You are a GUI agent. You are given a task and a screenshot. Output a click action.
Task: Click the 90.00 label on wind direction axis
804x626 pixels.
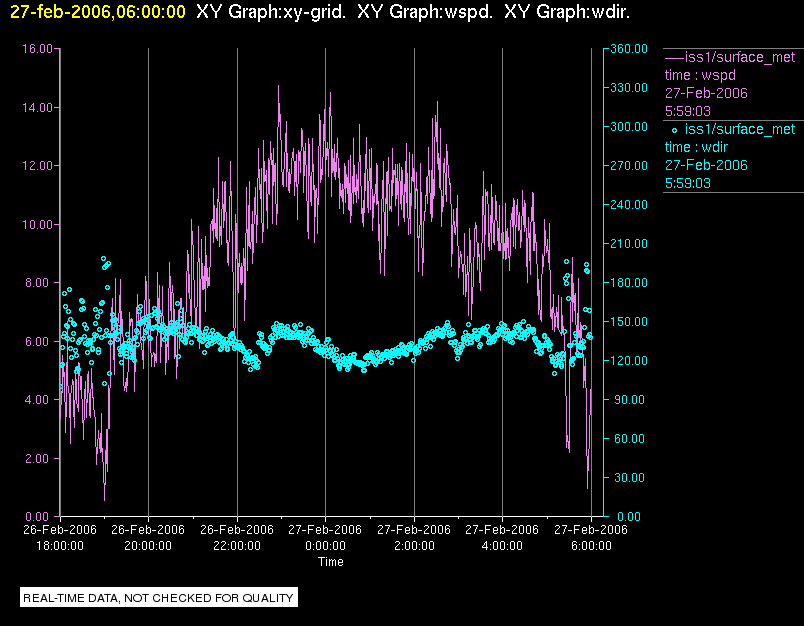629,400
